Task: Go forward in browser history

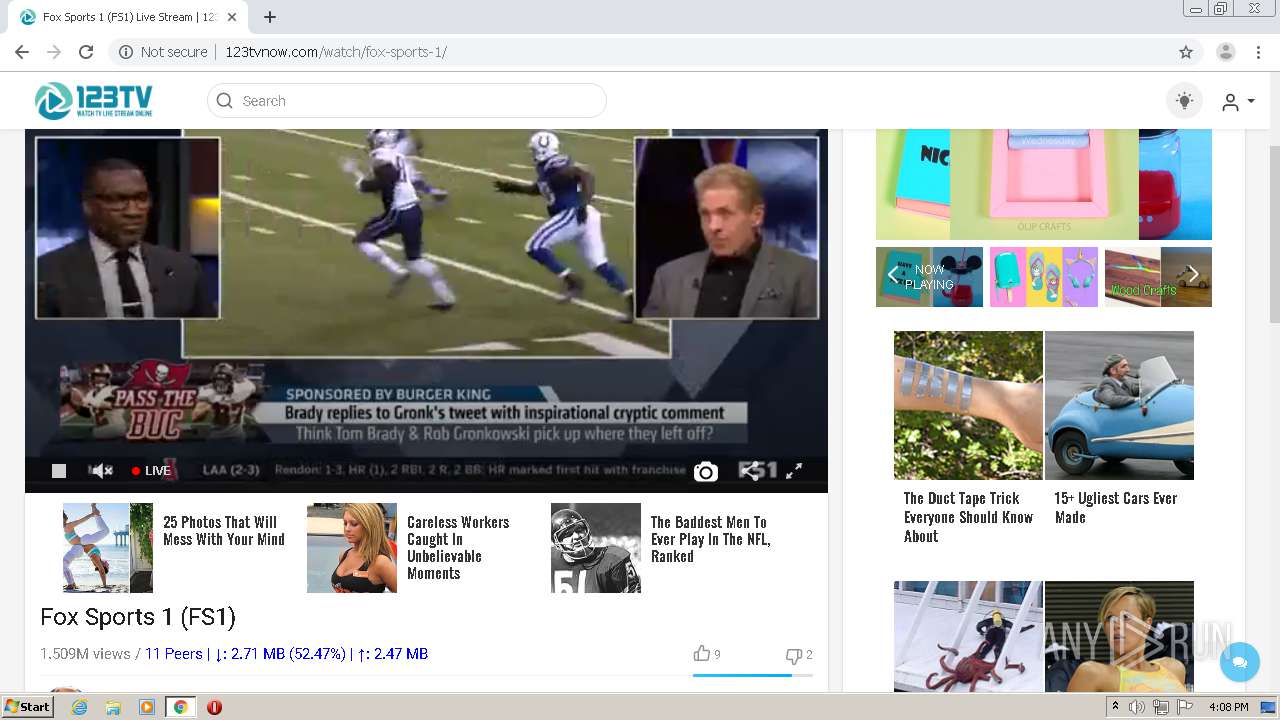Action: pos(54,52)
